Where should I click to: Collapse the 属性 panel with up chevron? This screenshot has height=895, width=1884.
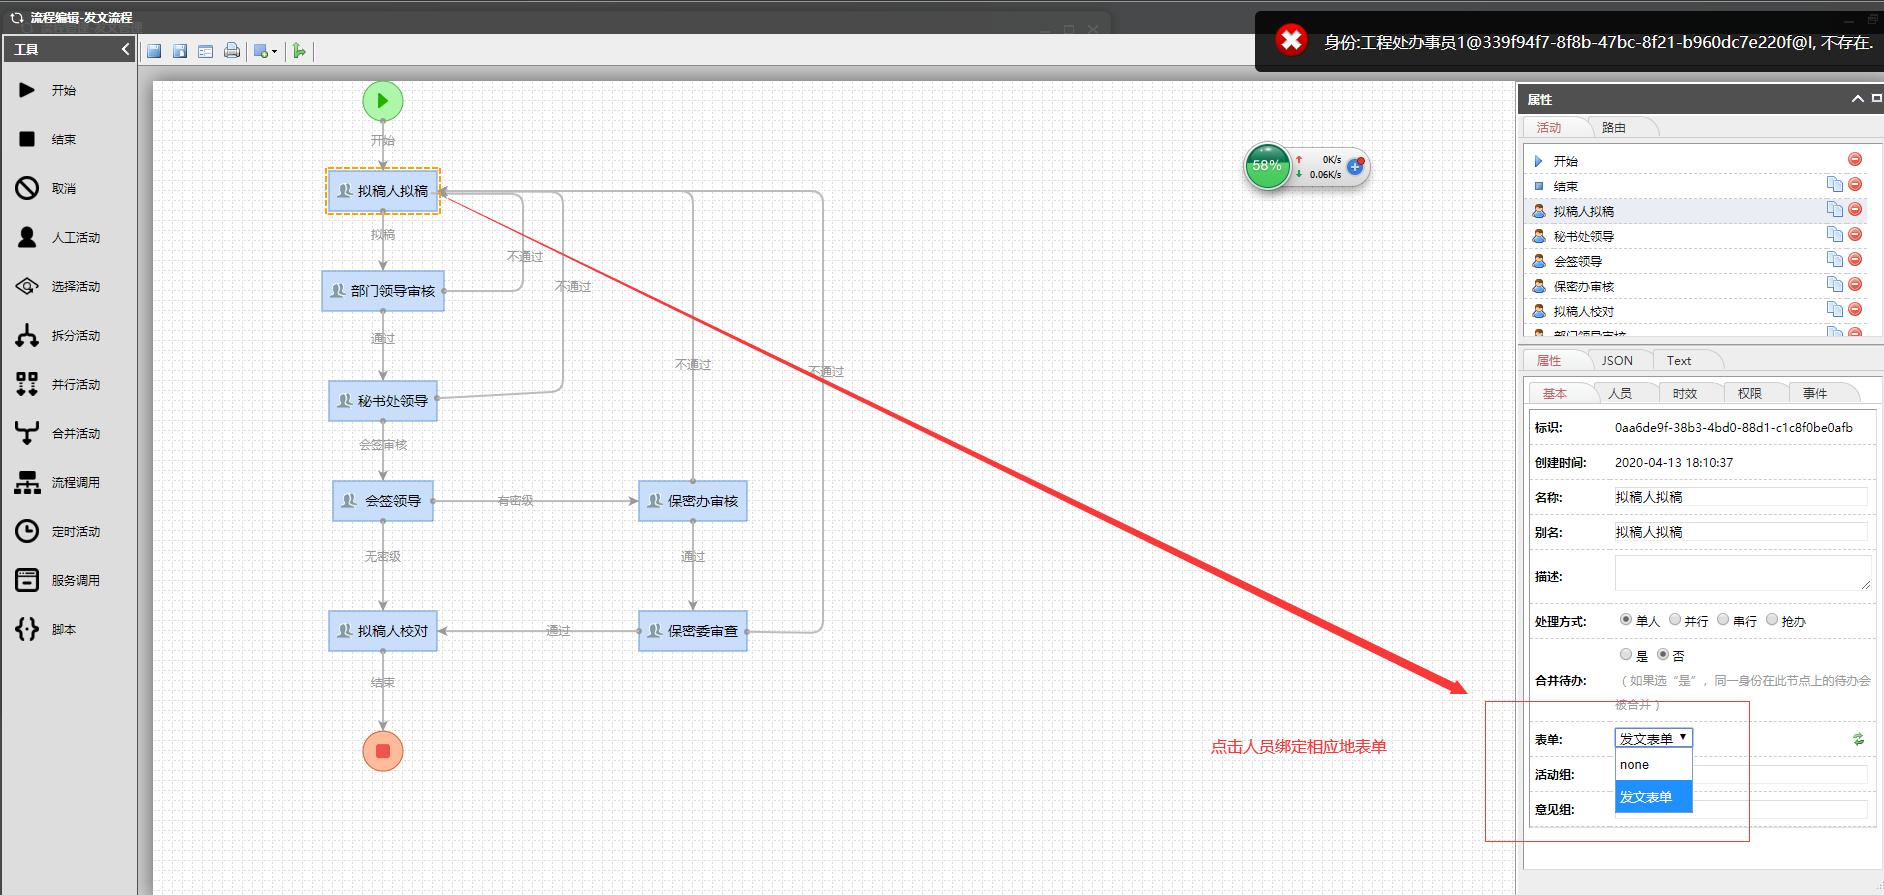pos(1857,99)
